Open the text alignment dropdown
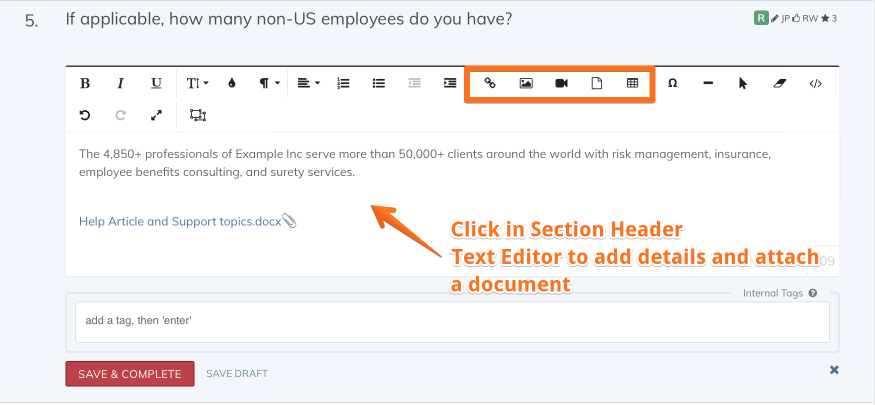875x405 pixels. (x=309, y=84)
